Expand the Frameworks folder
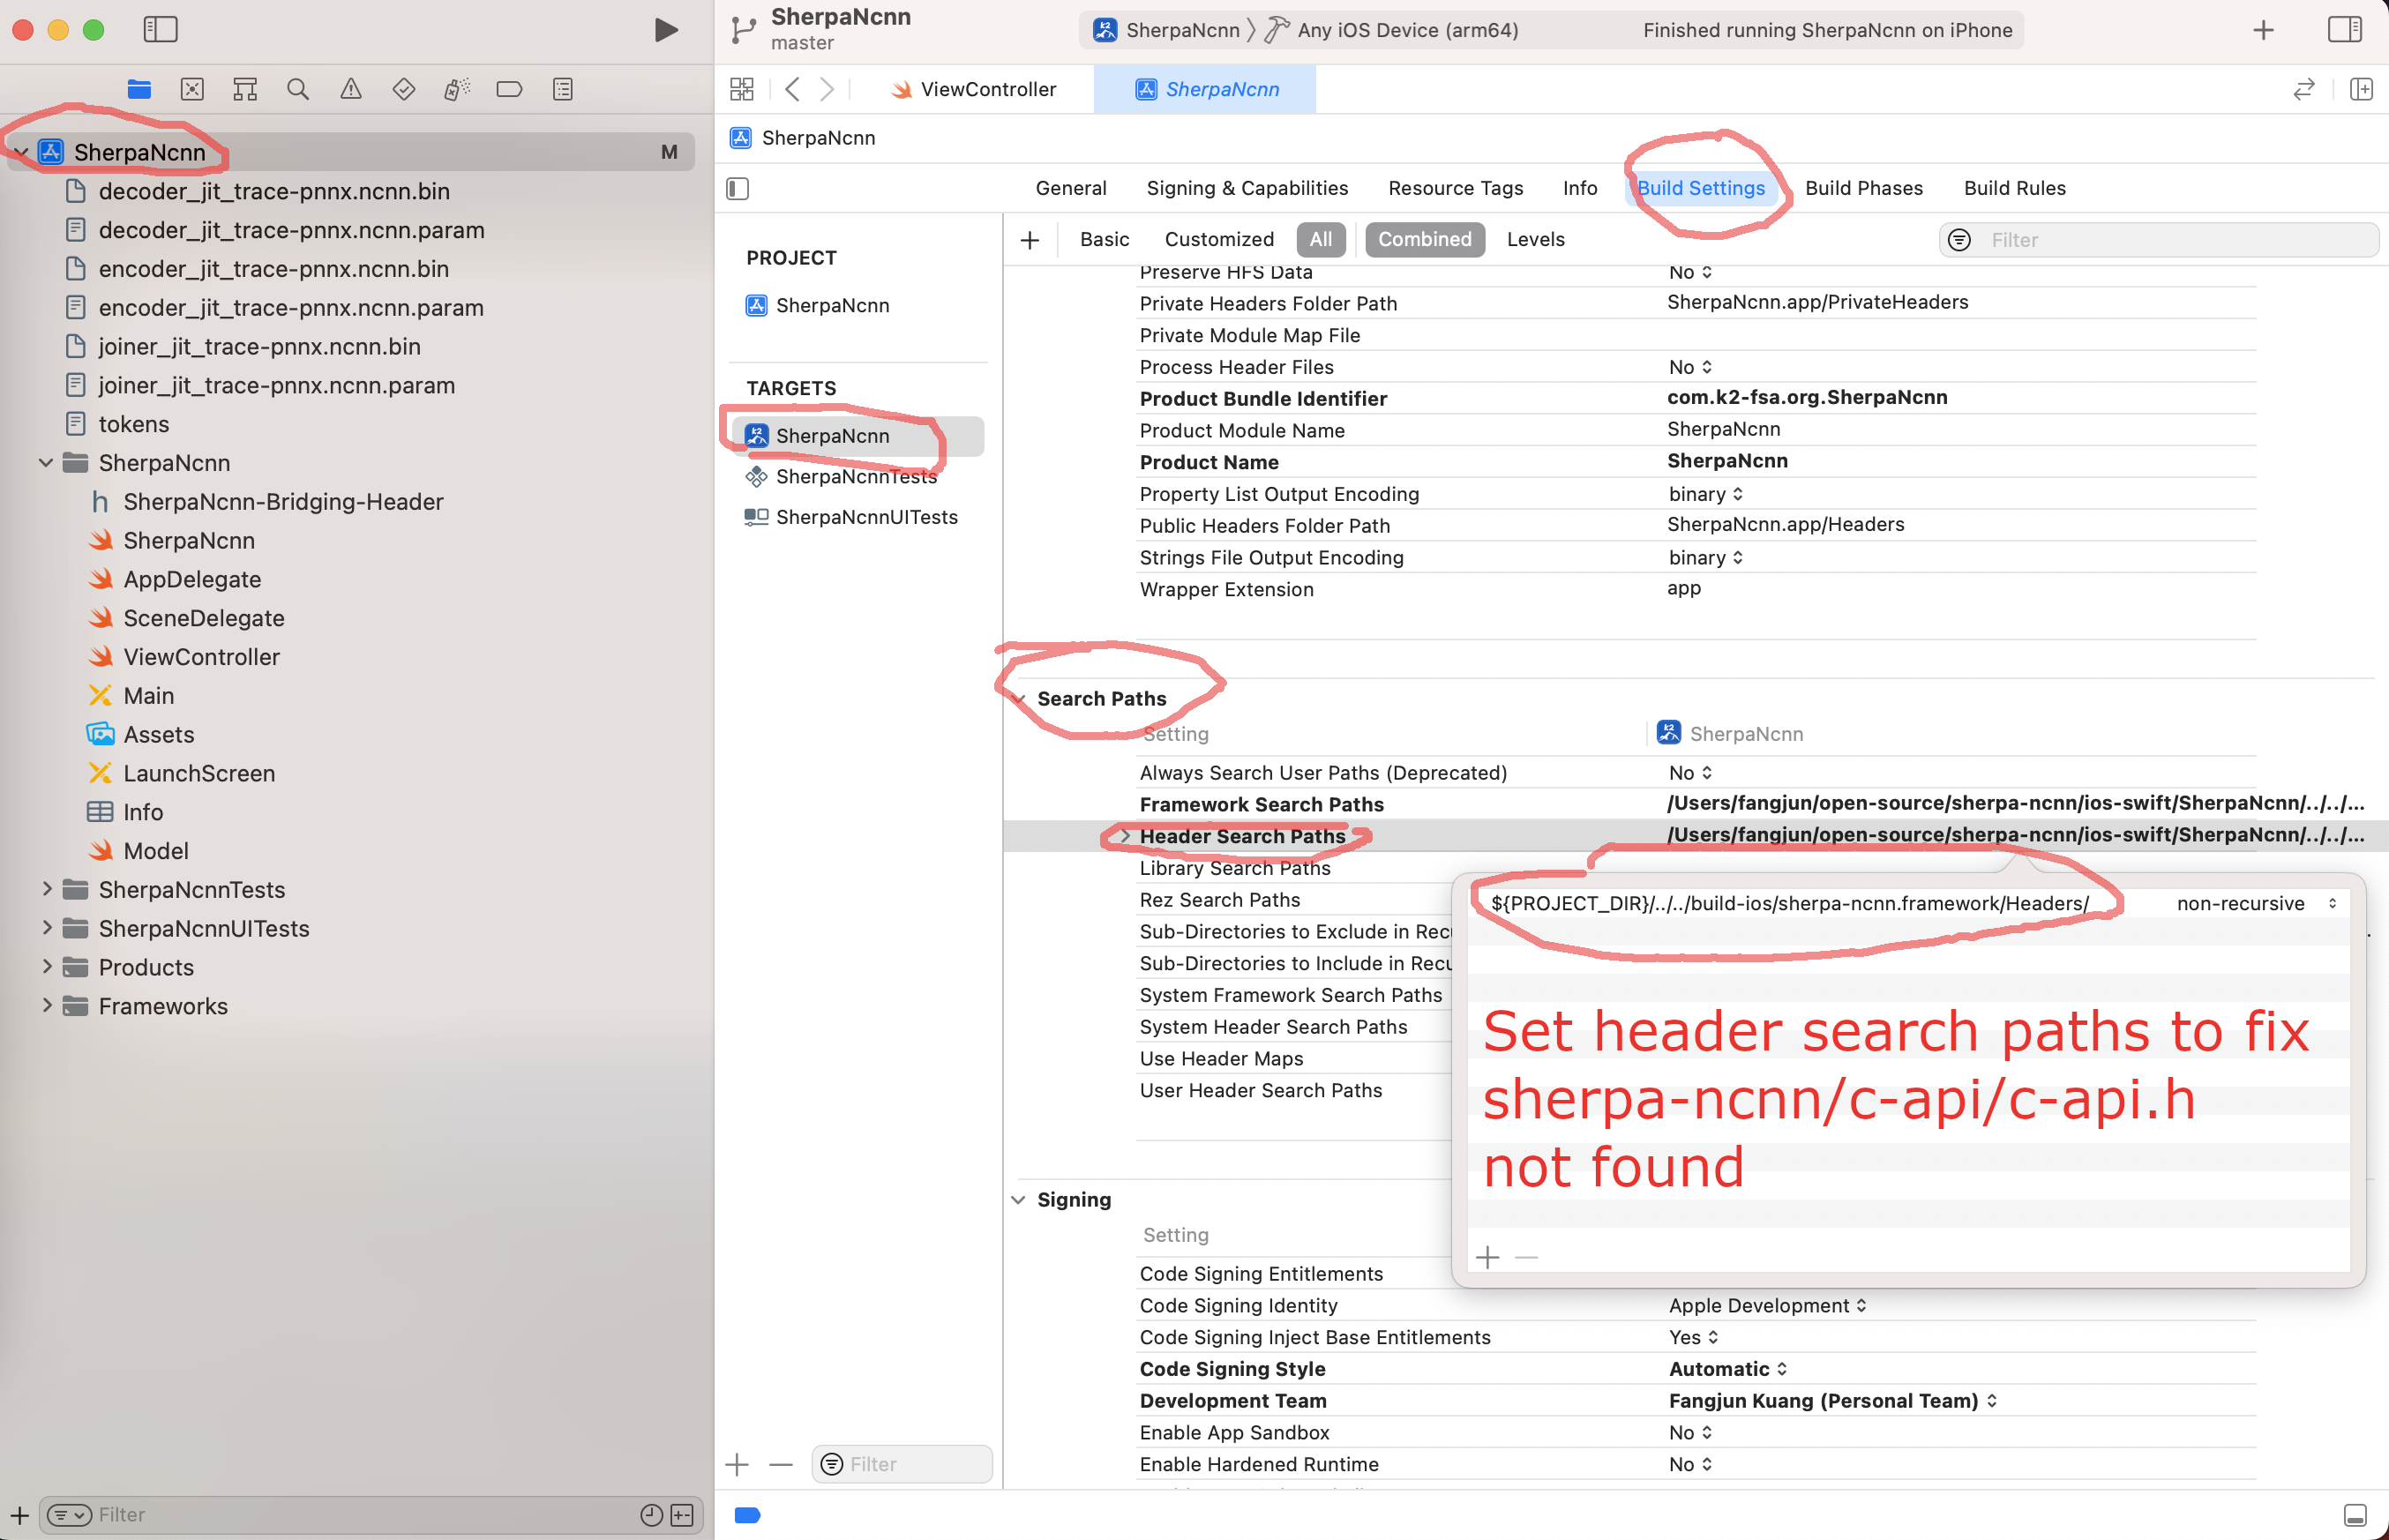2389x1540 pixels. point(46,1006)
